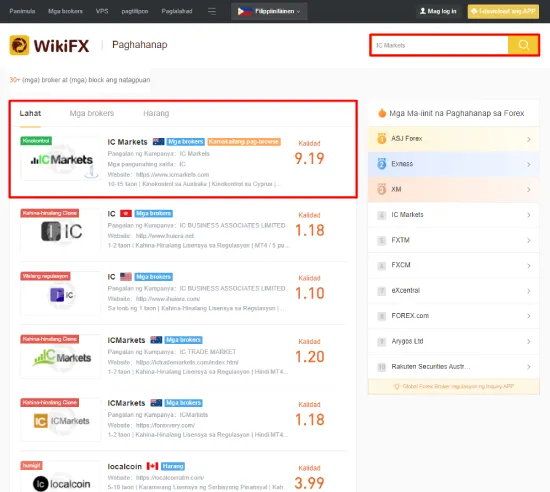Click the first-place medal icon beside ASJ Forex
This screenshot has width=550, height=492.
pyautogui.click(x=381, y=139)
